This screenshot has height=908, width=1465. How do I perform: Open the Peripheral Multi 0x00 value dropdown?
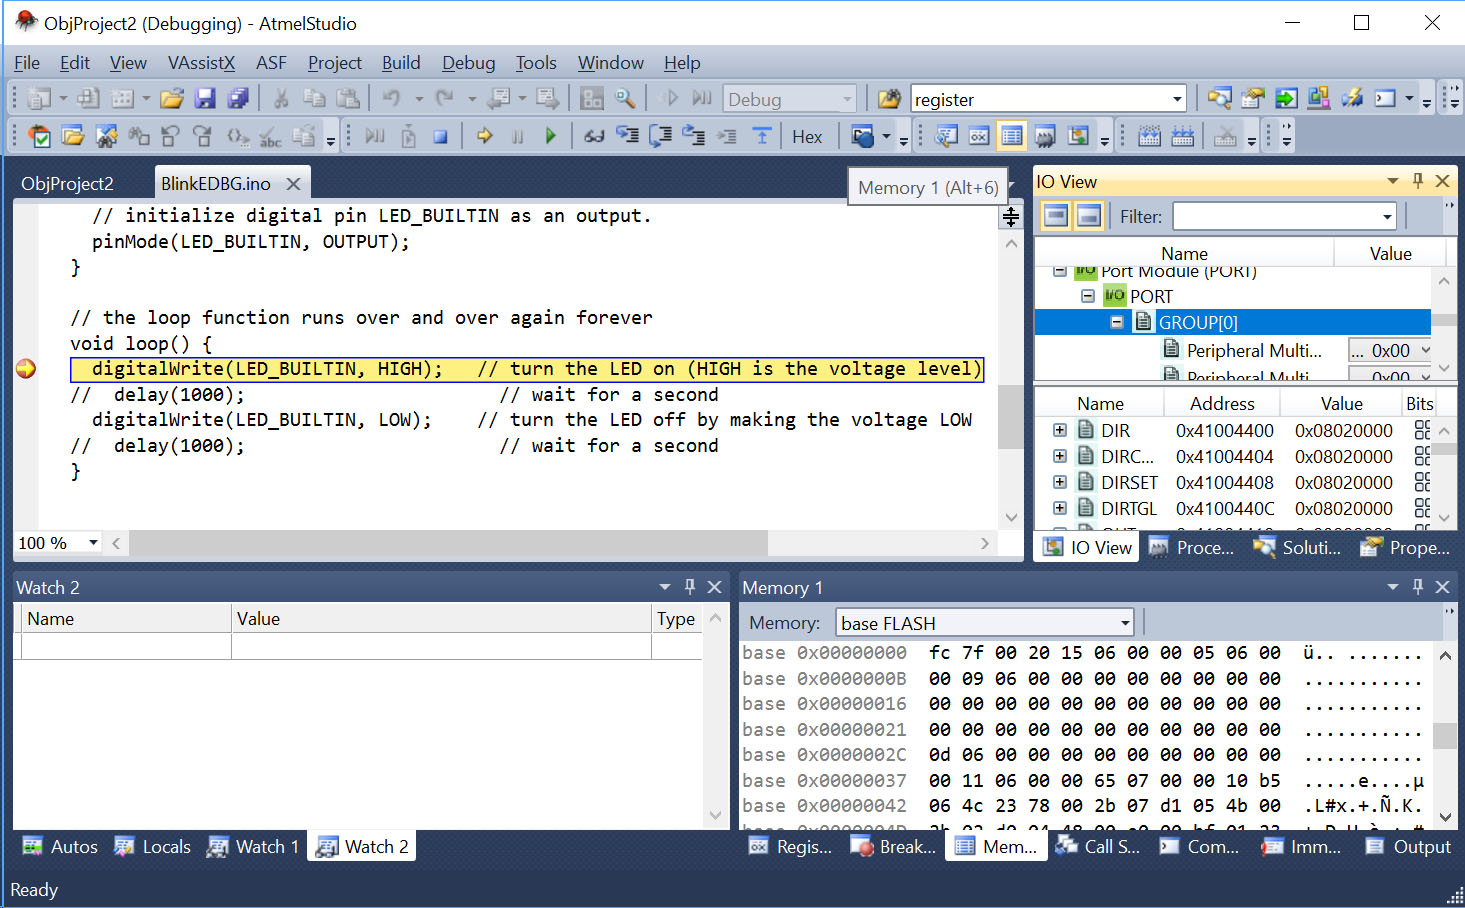1425,350
